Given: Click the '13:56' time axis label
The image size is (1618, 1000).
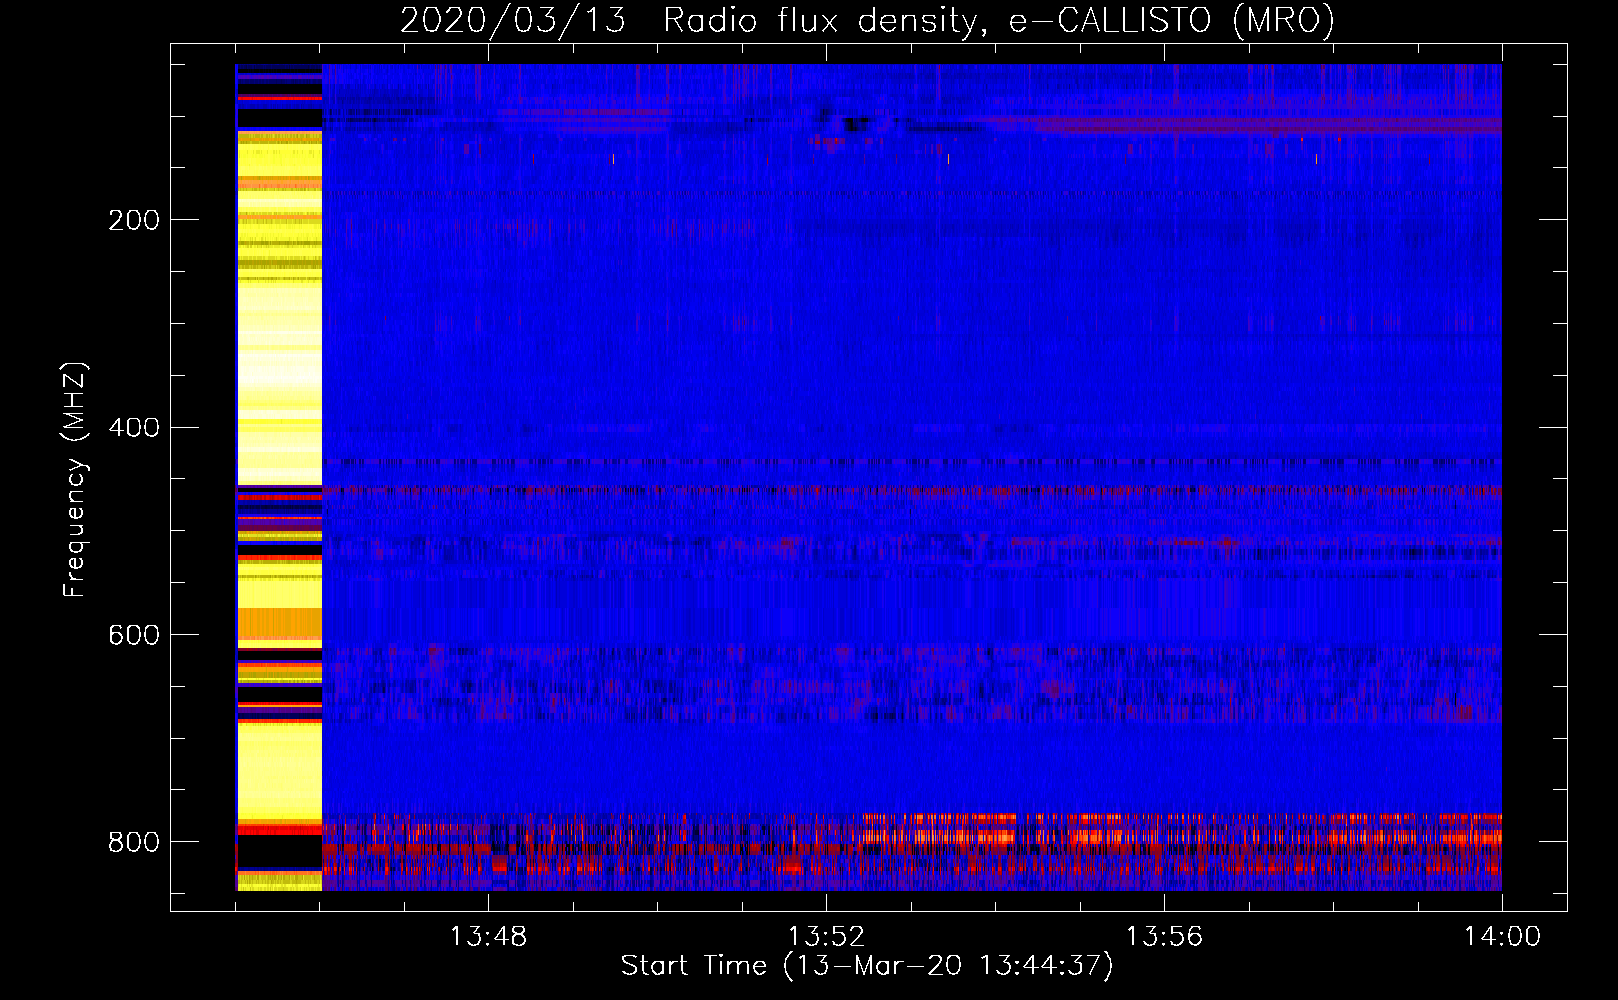Looking at the screenshot, I should pos(1164,937).
